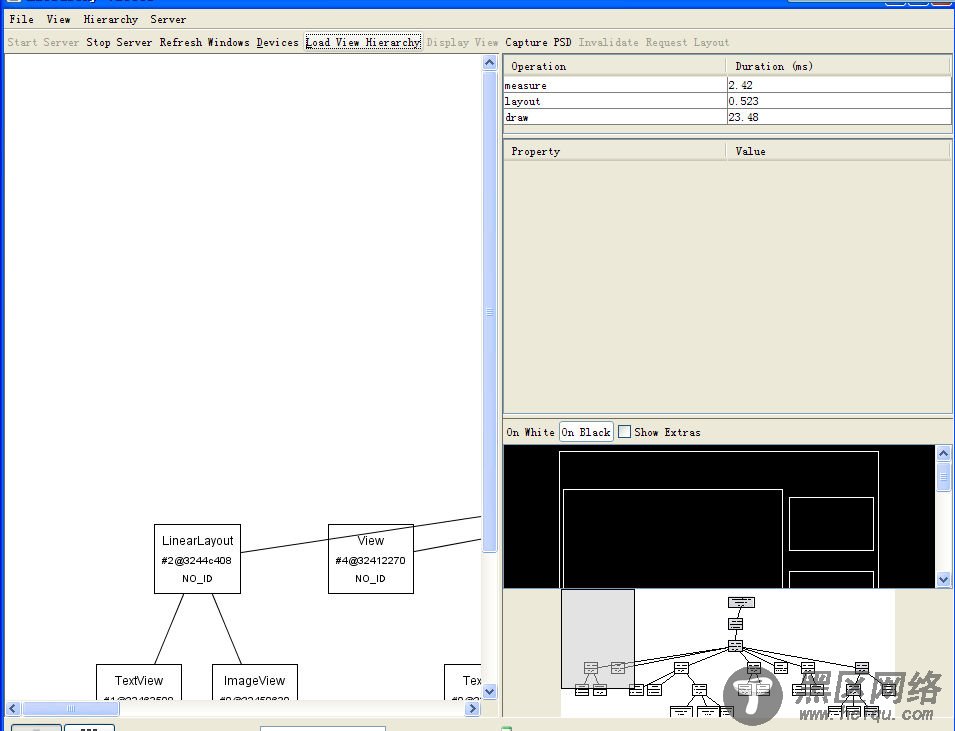This screenshot has height=731, width=955.
Task: Click Load View Hierarchy
Action: [x=363, y=43]
